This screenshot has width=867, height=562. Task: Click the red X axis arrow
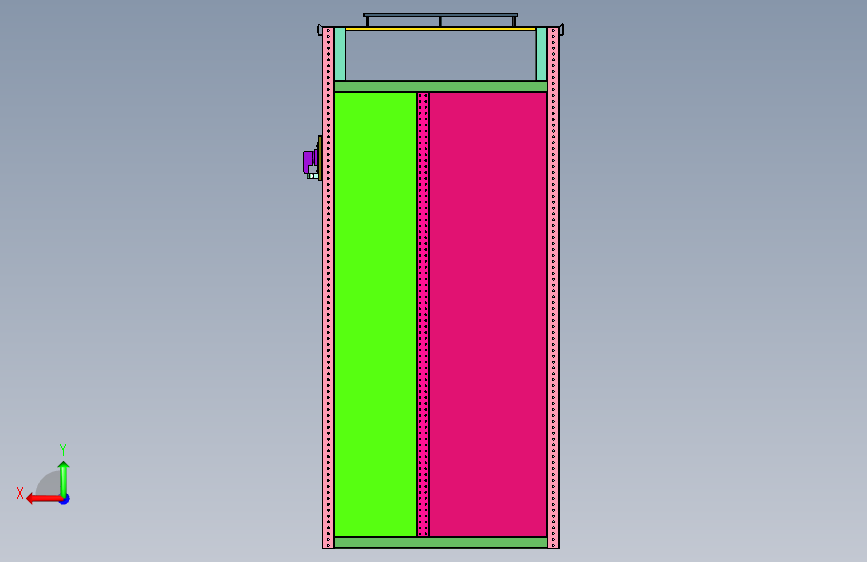43,499
